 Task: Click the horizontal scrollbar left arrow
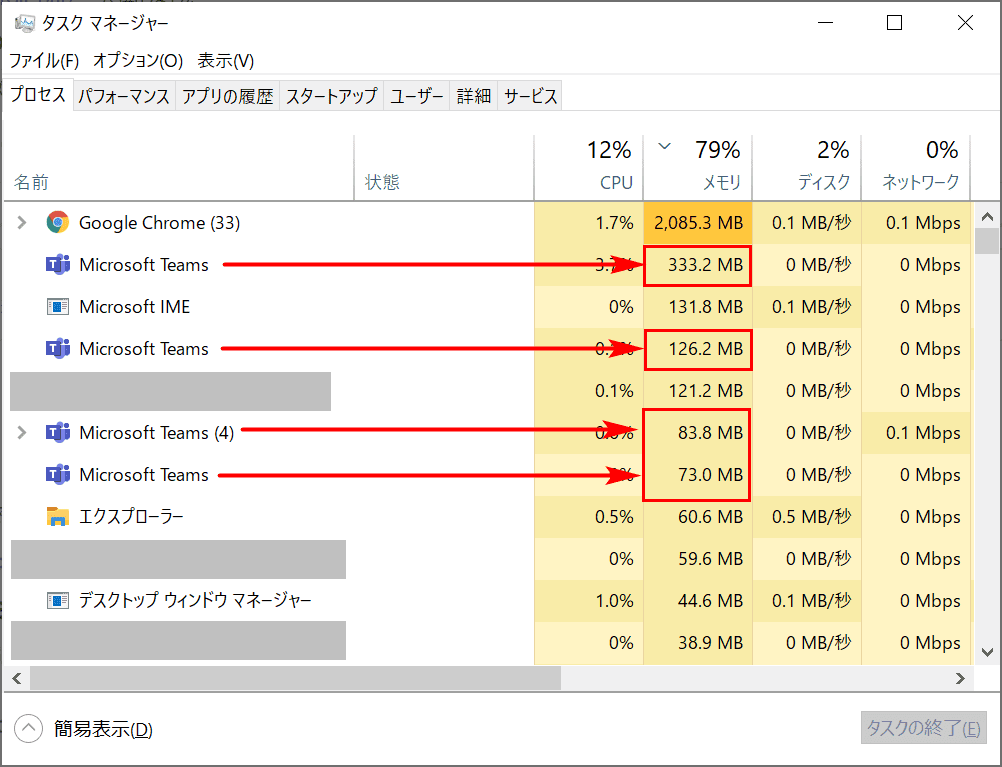coord(17,678)
